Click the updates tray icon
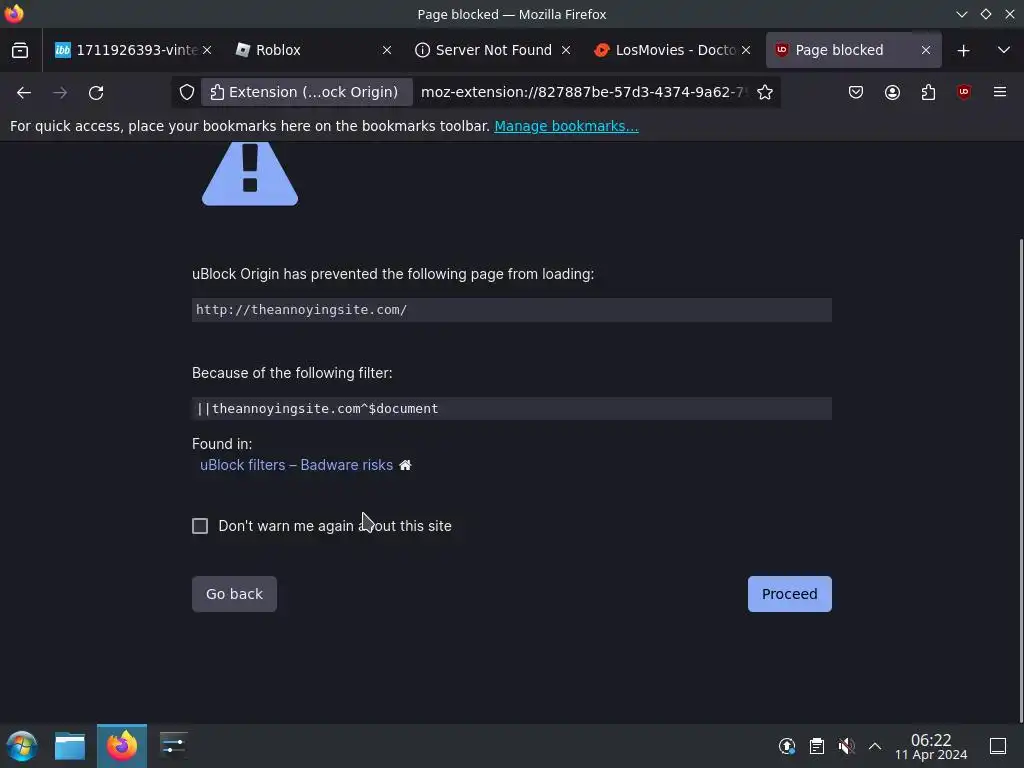 coord(787,746)
